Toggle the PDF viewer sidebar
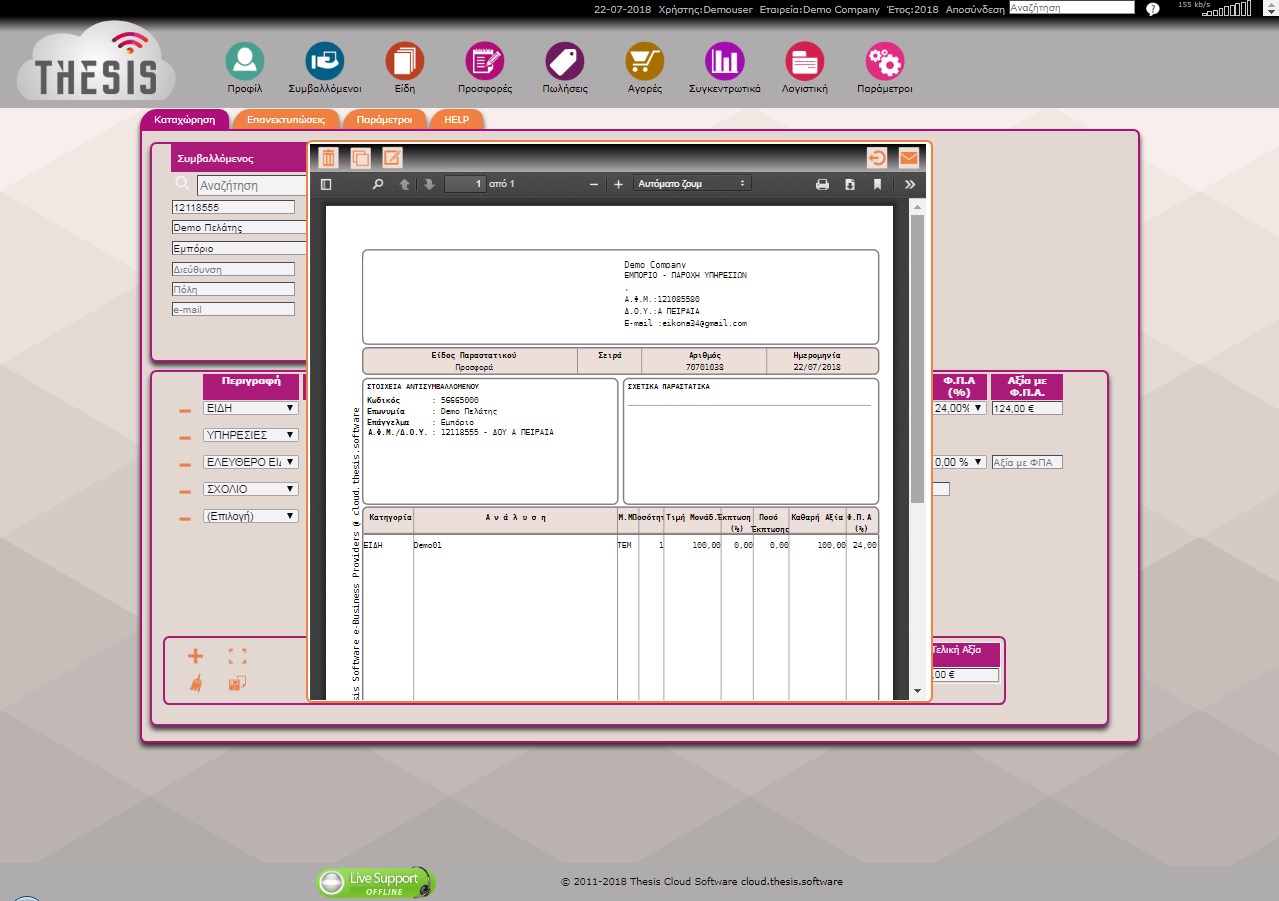Image resolution: width=1279 pixels, height=901 pixels. [326, 184]
